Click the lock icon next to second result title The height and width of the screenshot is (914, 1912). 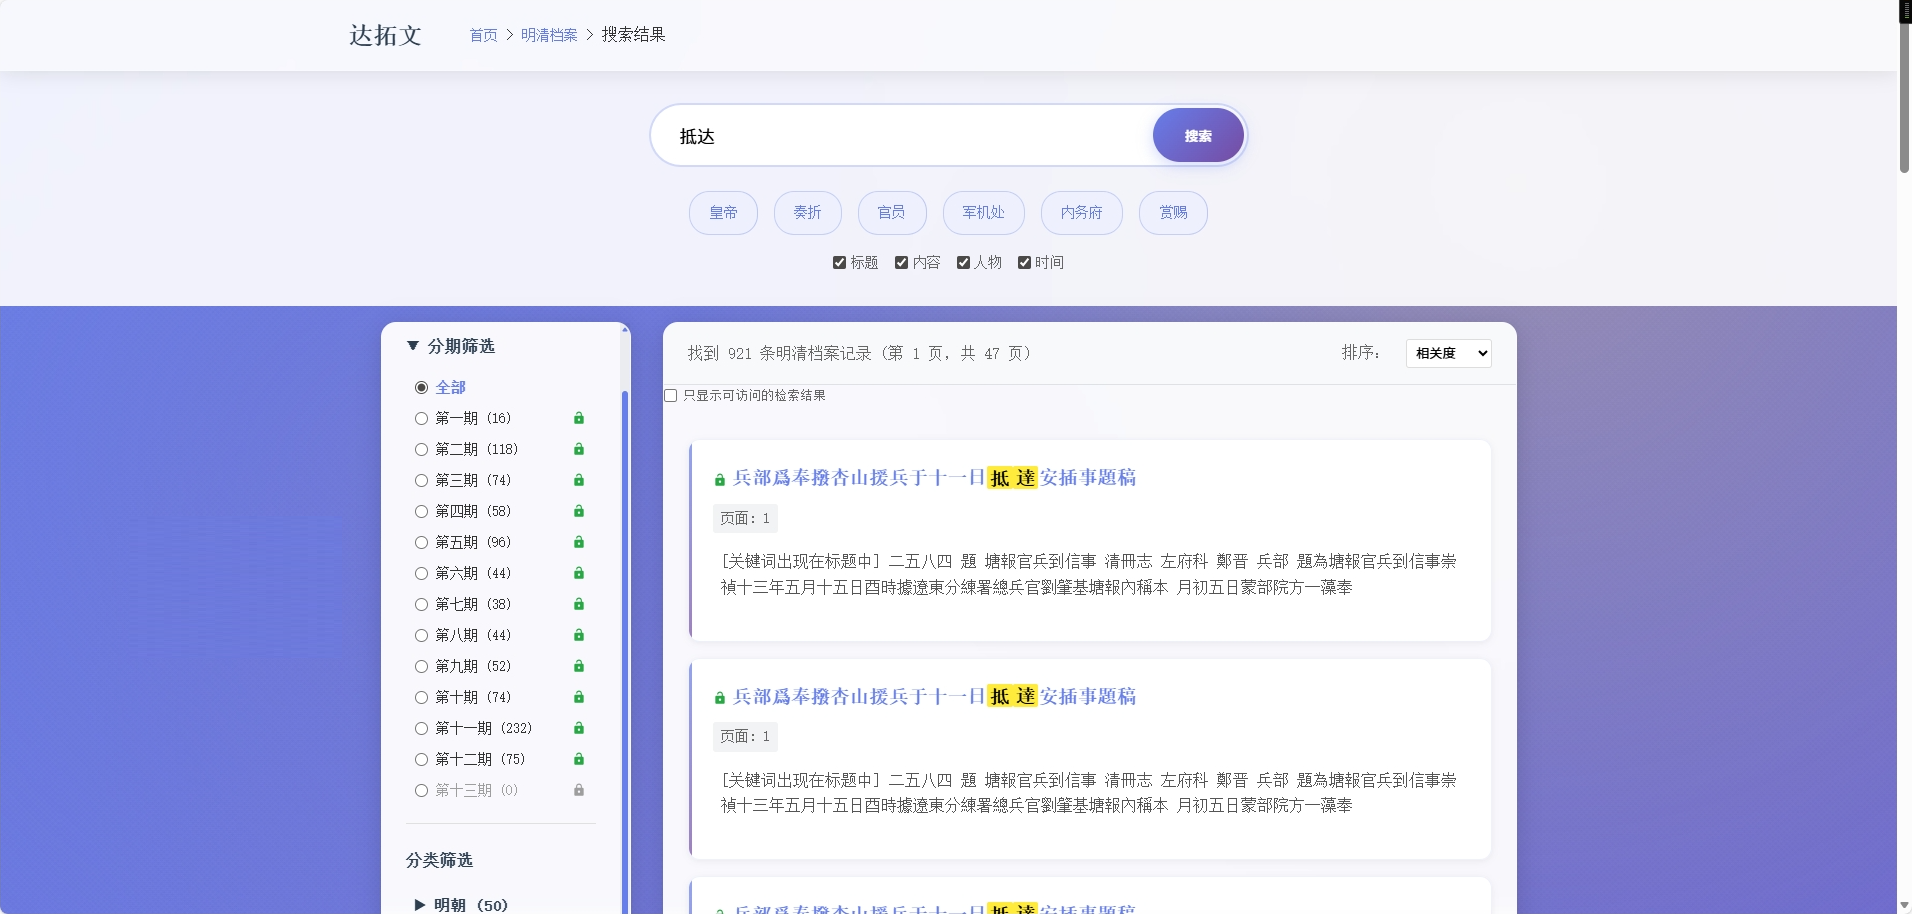coord(721,697)
